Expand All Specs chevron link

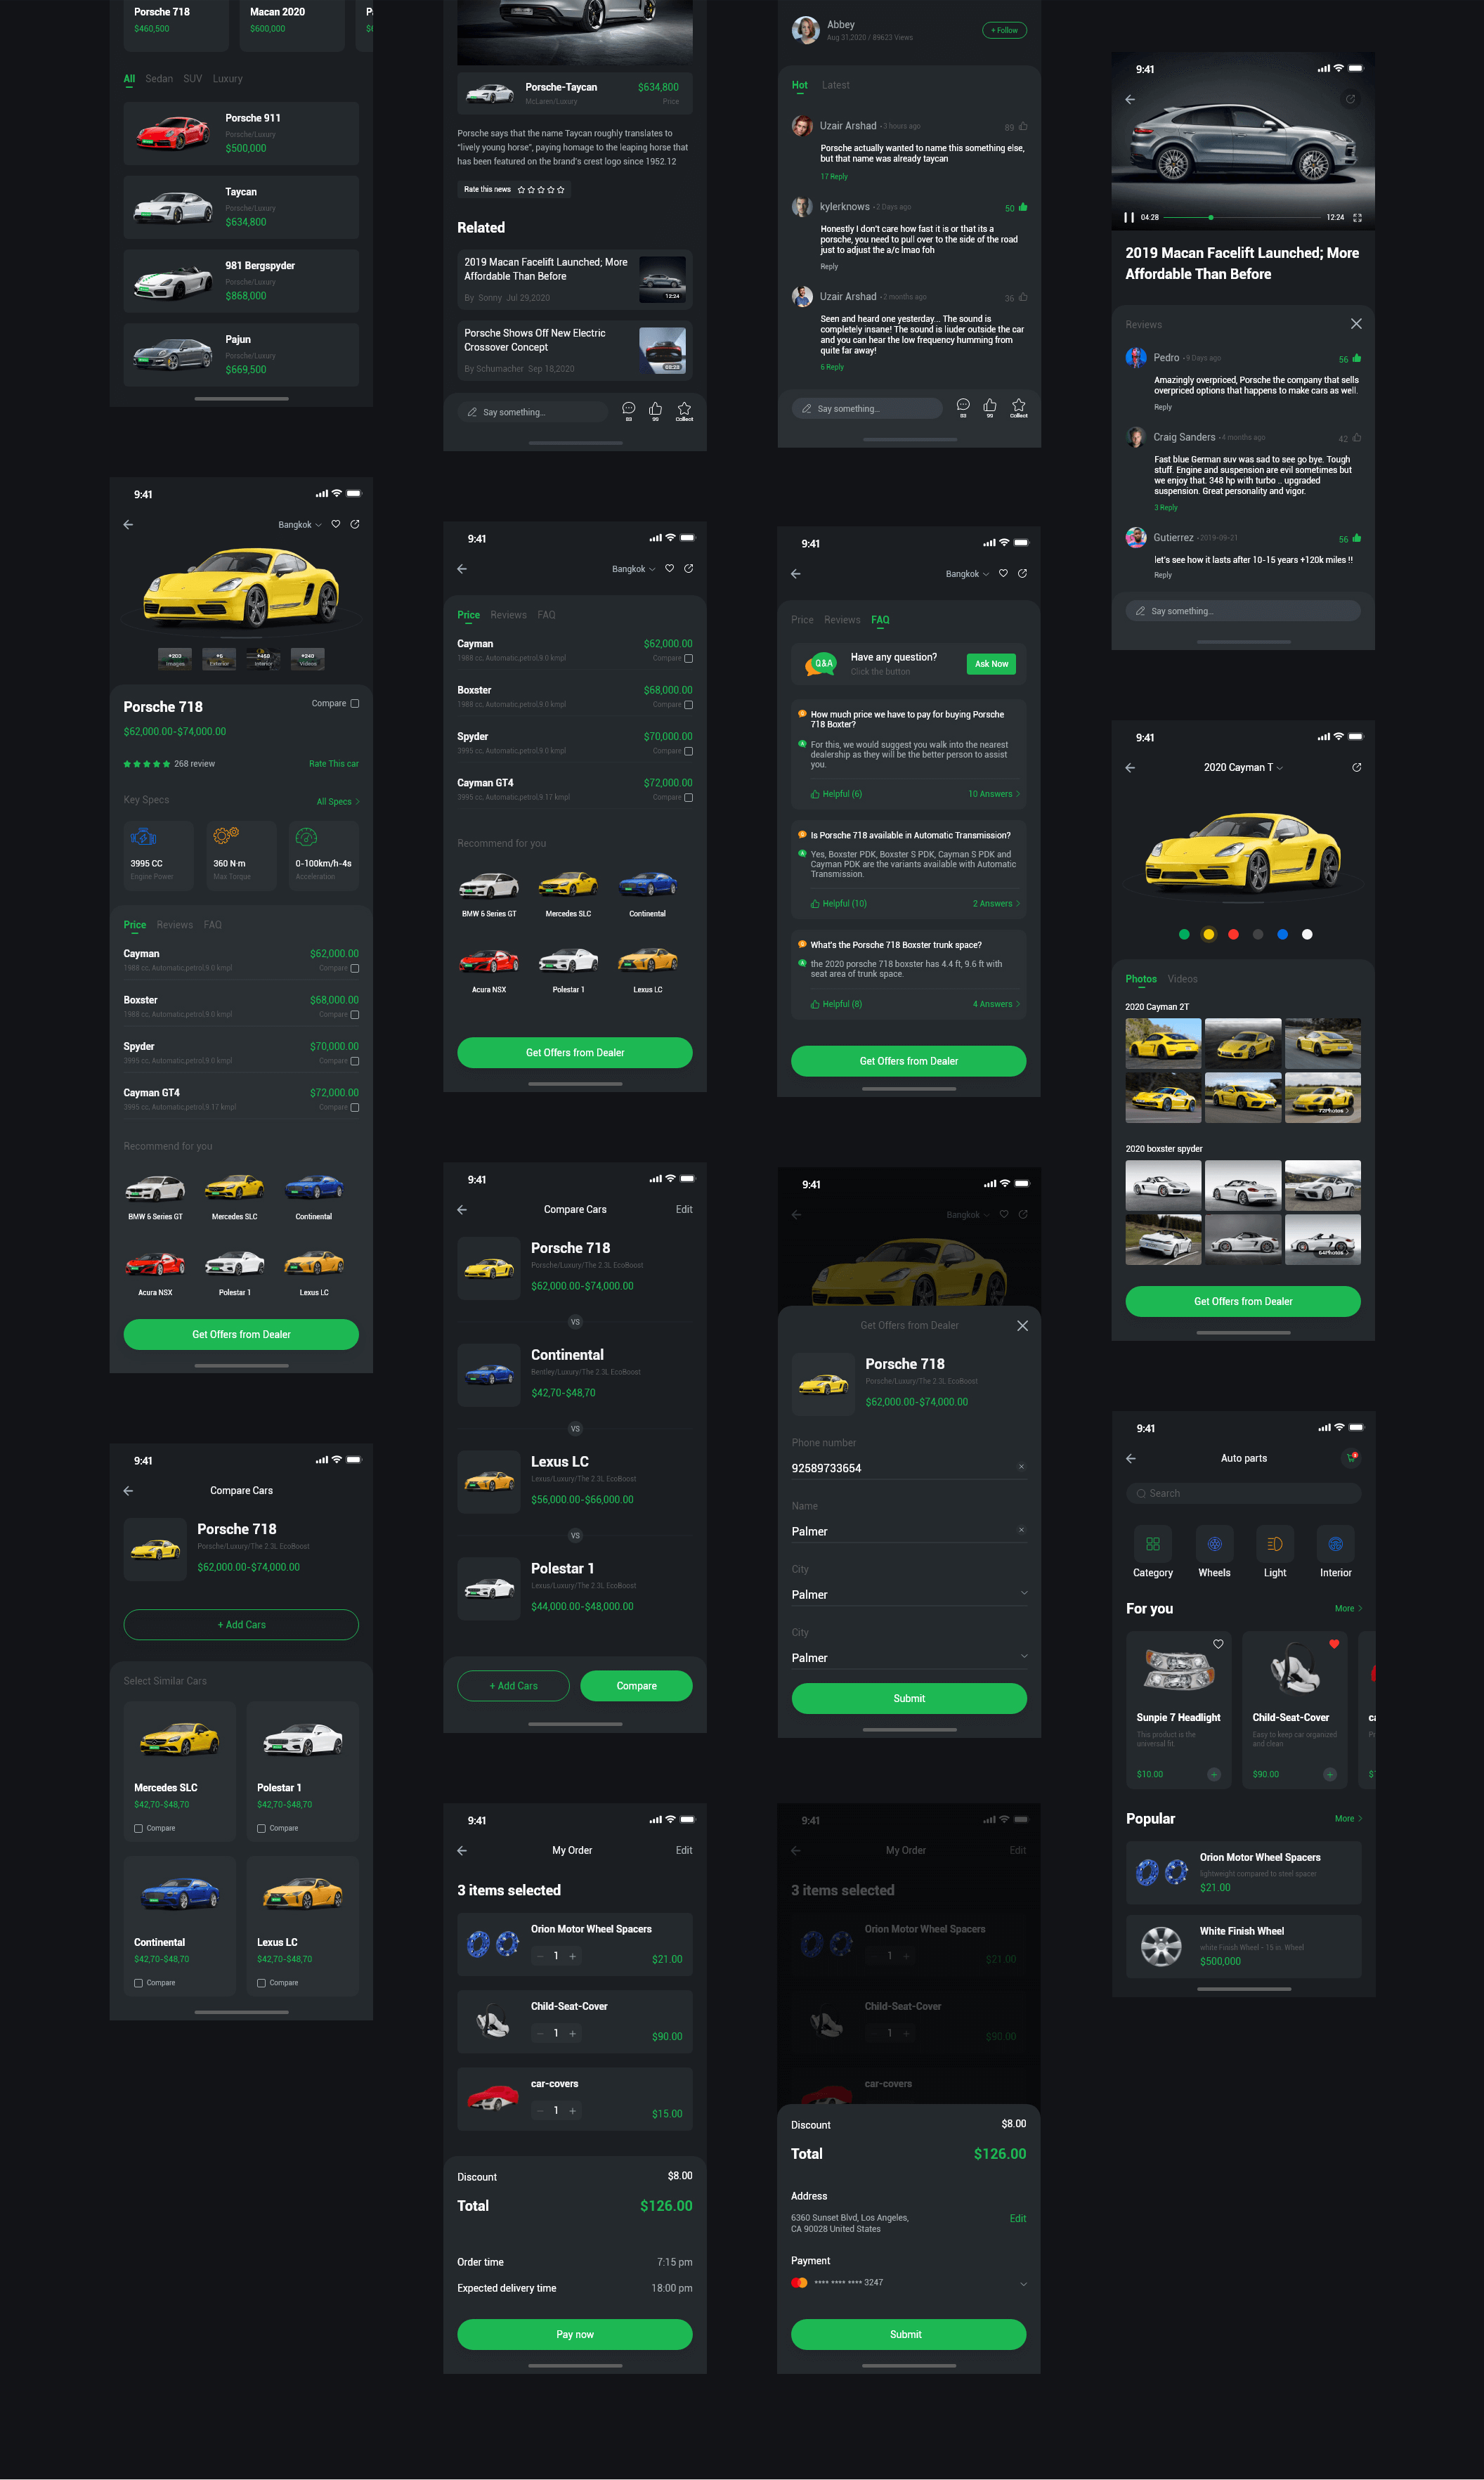[338, 801]
